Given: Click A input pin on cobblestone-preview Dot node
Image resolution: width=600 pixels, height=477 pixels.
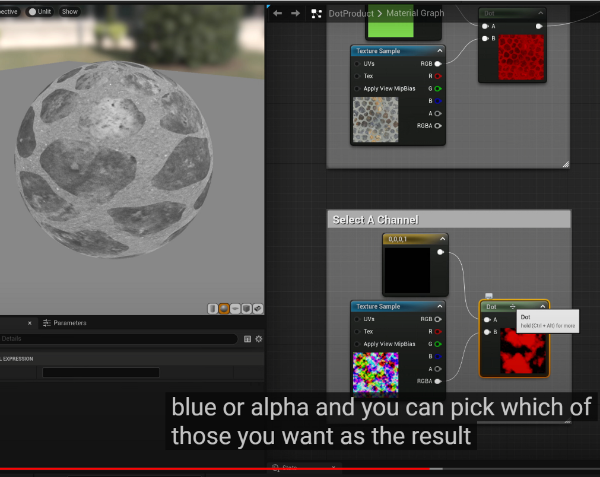Looking at the screenshot, I should [485, 26].
